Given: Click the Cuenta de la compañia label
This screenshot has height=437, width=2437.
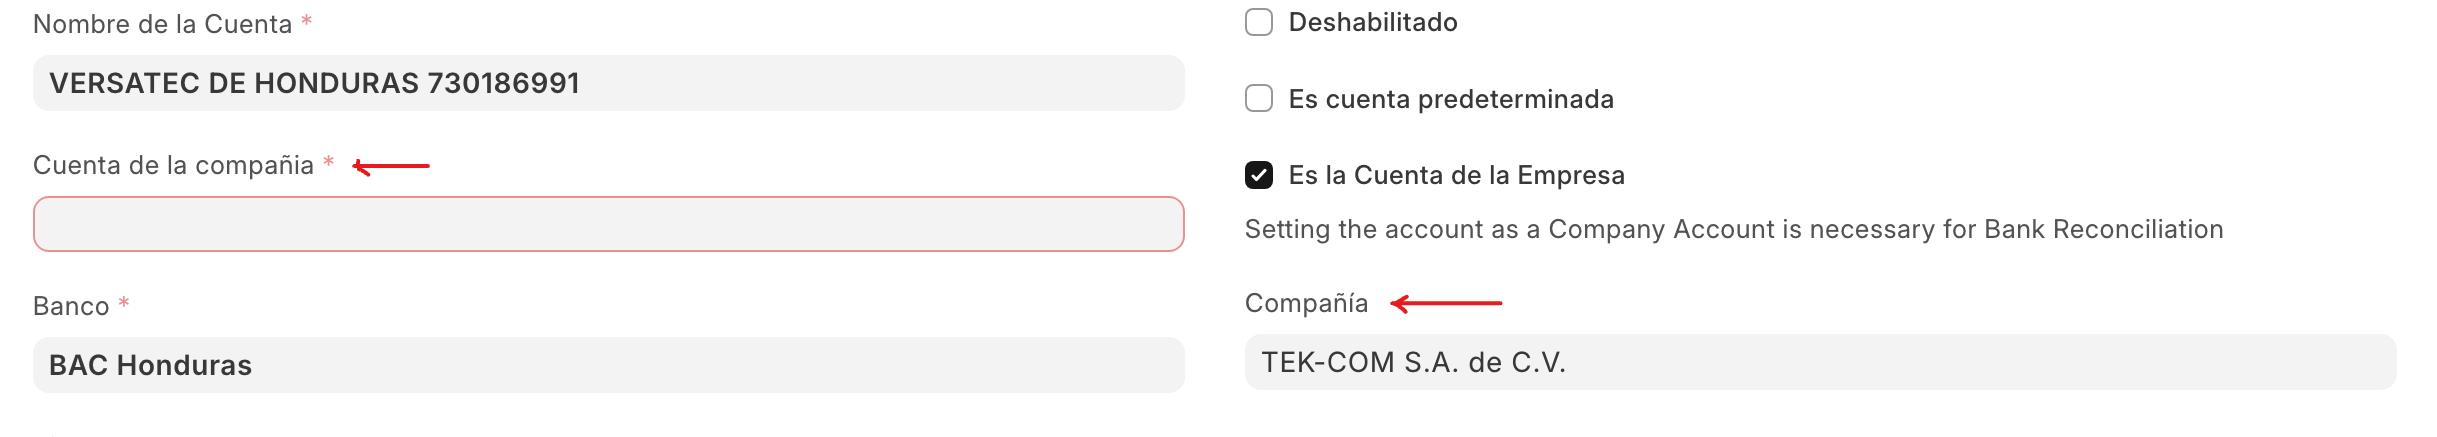Looking at the screenshot, I should click(173, 165).
